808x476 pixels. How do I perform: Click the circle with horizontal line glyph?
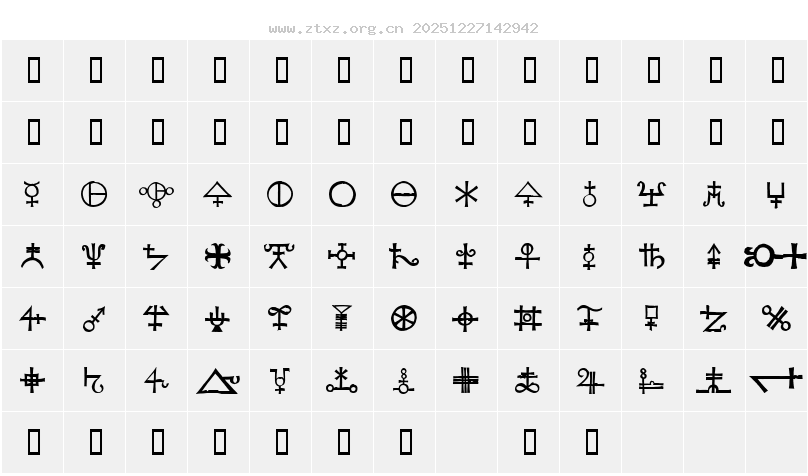coord(404,195)
